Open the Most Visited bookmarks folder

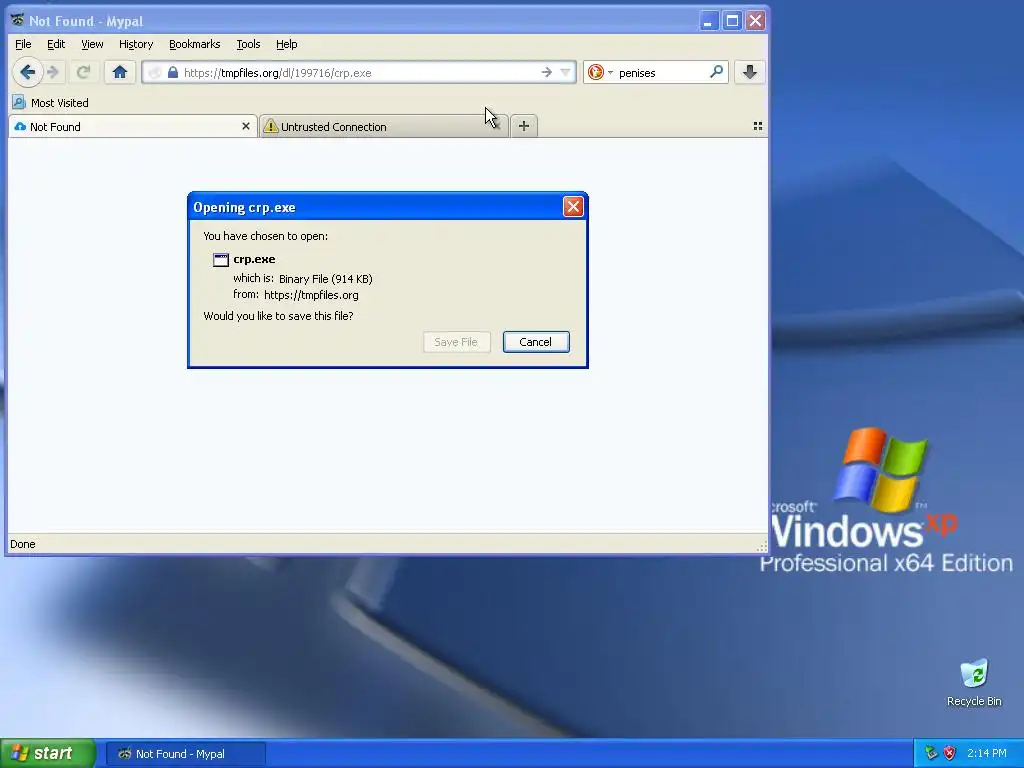click(x=50, y=103)
